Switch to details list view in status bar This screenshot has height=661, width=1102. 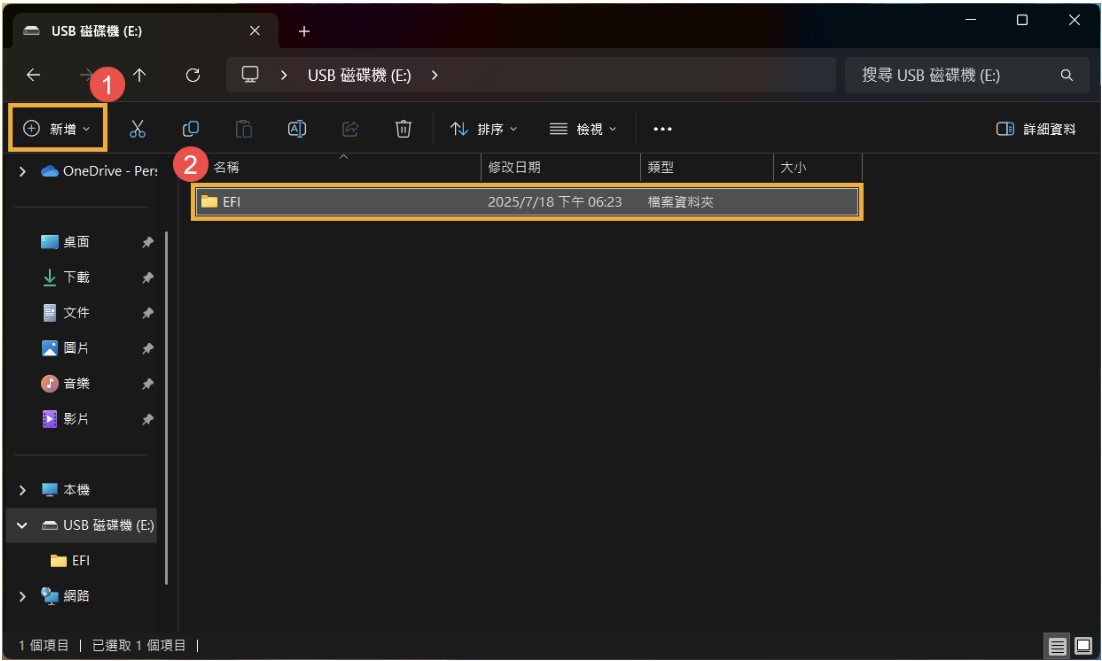1058,646
